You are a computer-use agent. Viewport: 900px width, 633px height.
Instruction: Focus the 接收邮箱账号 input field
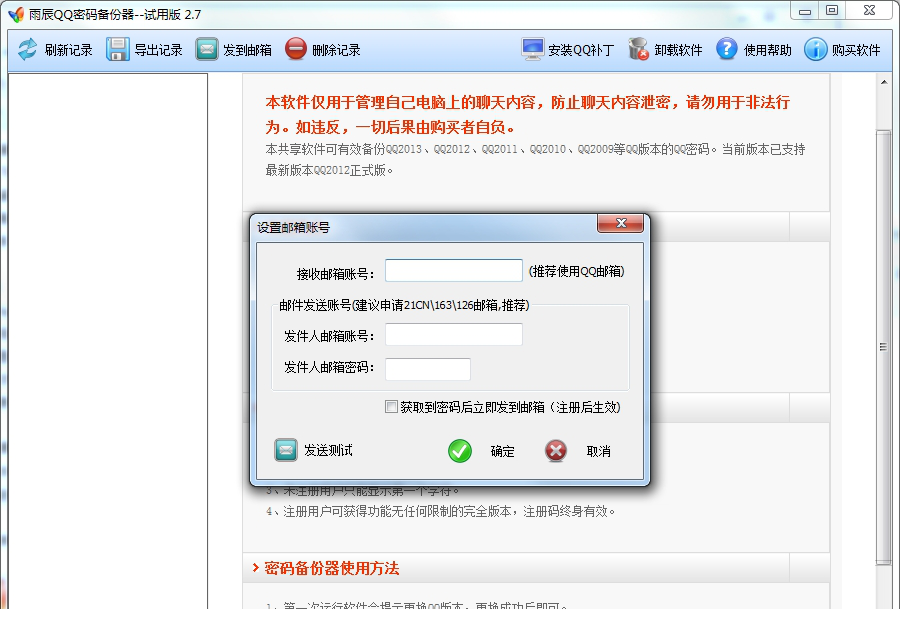tap(453, 271)
